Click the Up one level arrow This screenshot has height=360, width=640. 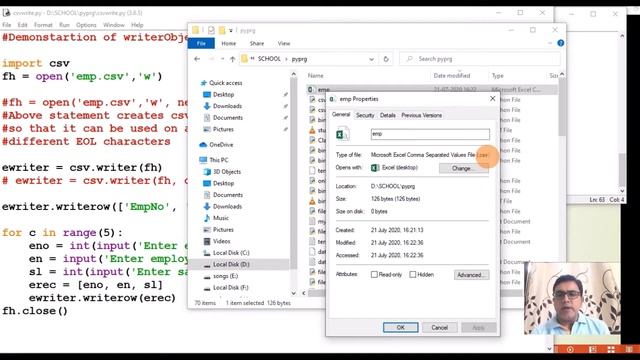[232, 59]
